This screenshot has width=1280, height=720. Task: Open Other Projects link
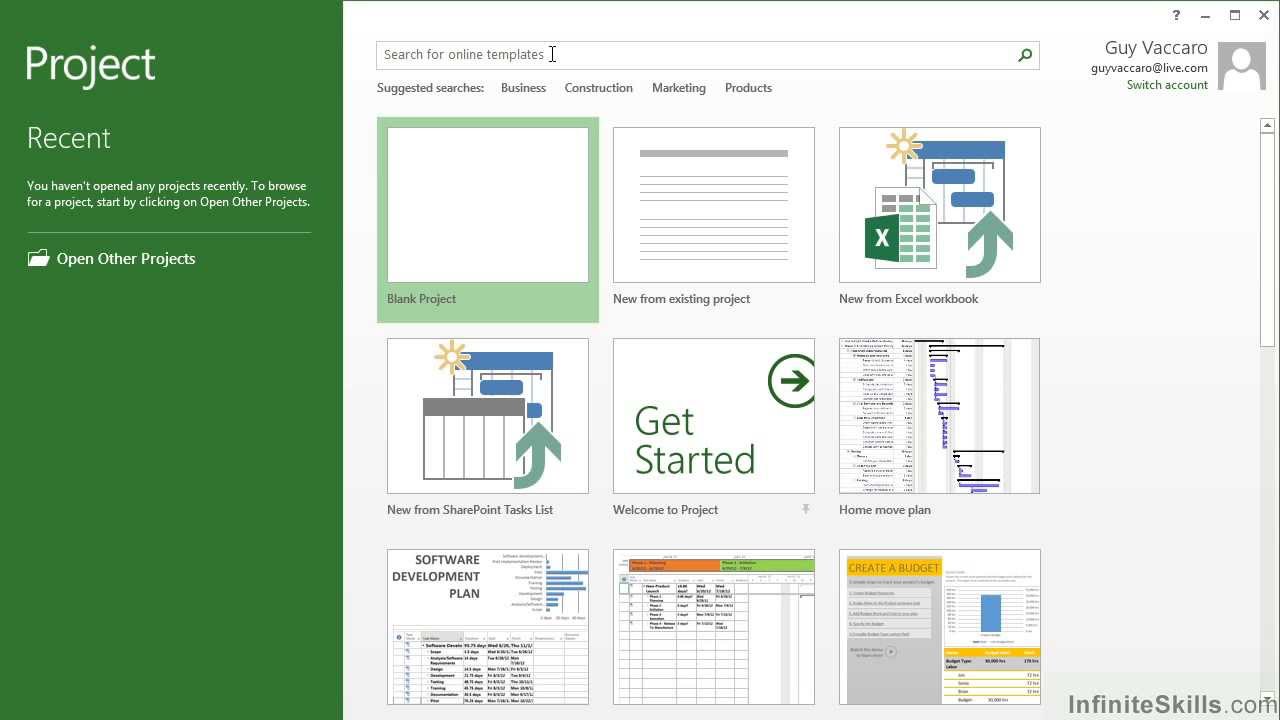[126, 258]
